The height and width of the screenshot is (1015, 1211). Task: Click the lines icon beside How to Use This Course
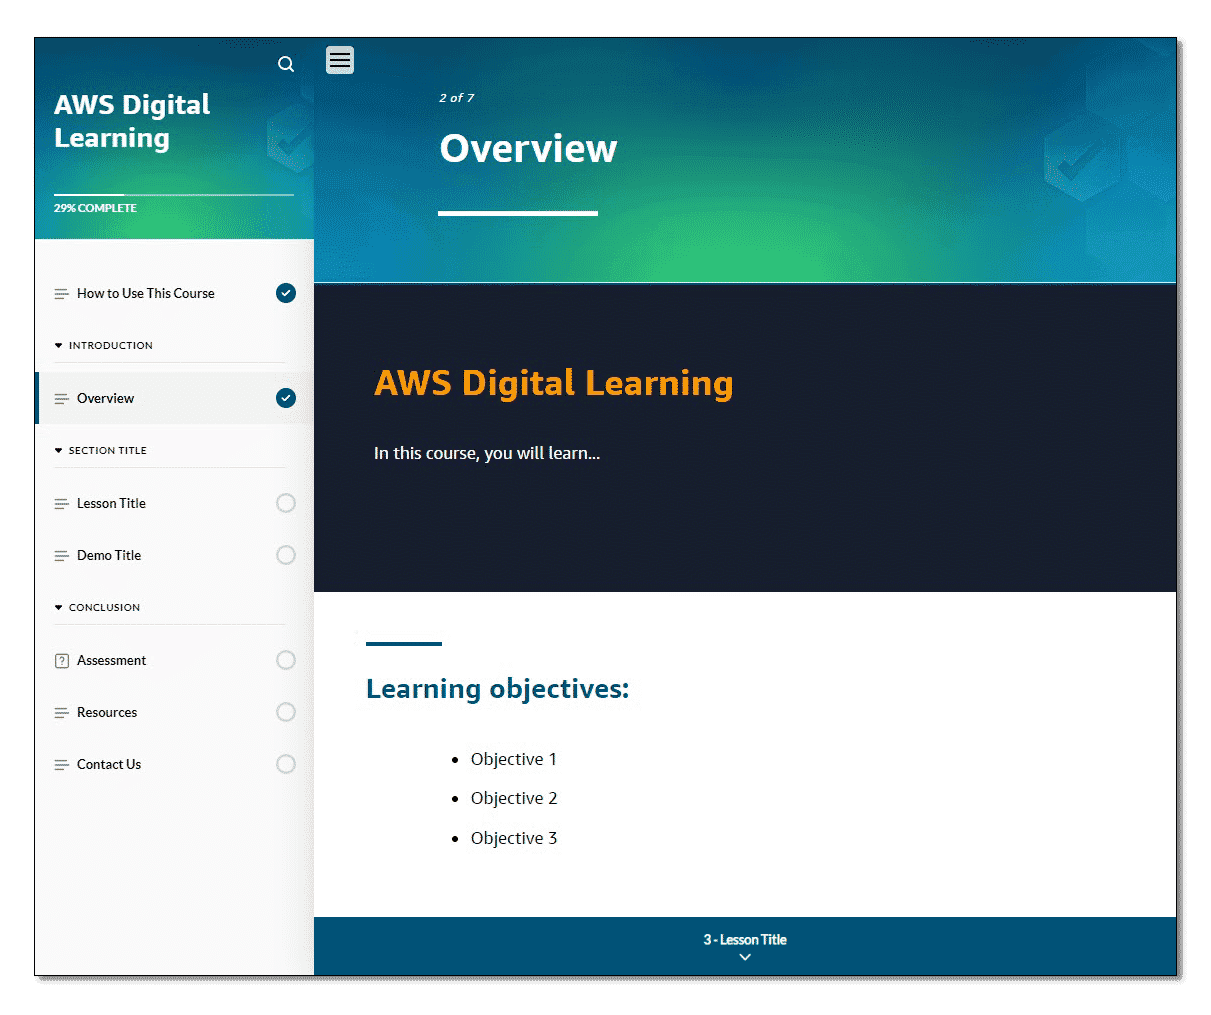[x=61, y=294]
